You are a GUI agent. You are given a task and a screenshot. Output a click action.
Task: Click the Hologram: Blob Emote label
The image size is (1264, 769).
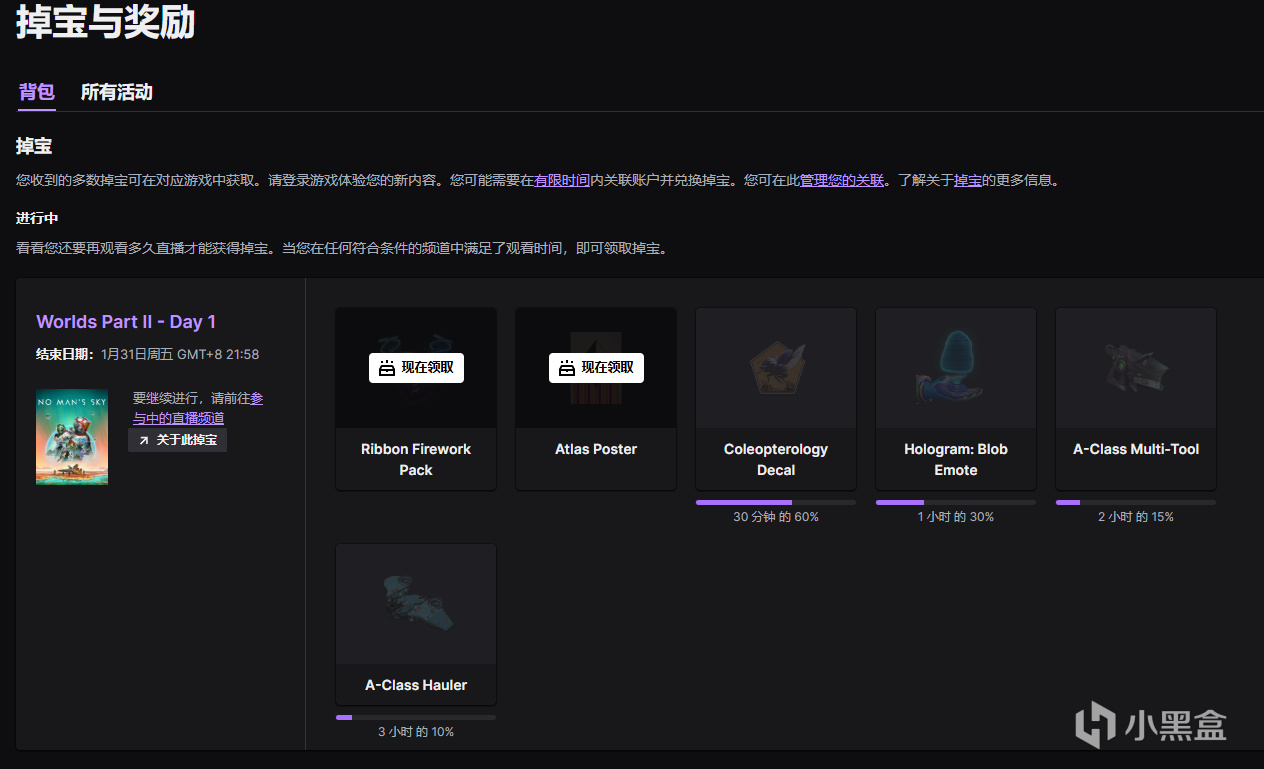[x=956, y=460]
